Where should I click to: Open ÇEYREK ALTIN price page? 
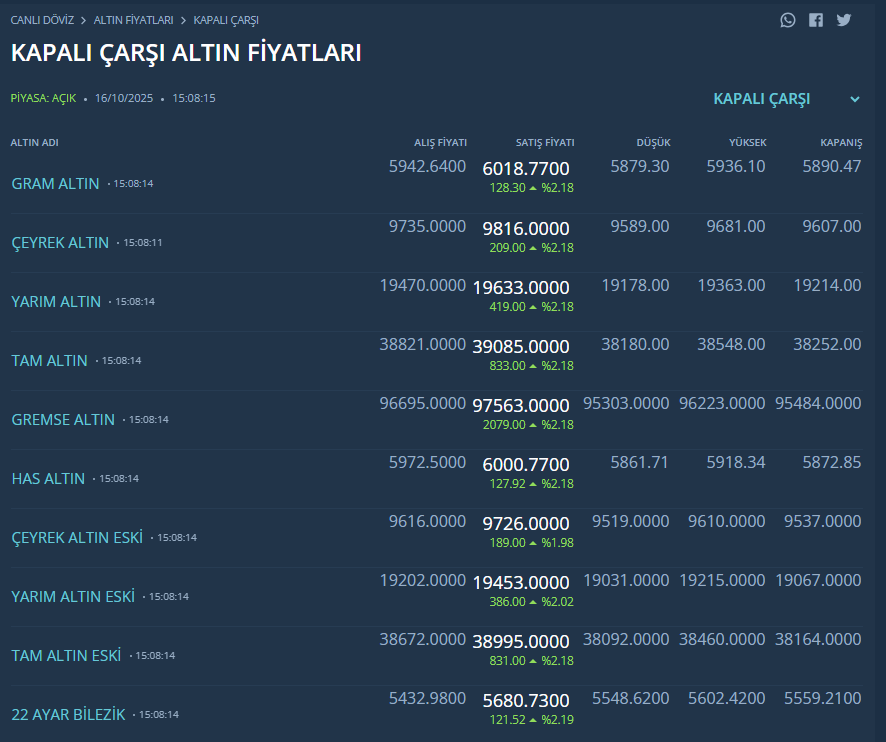pyautogui.click(x=60, y=243)
